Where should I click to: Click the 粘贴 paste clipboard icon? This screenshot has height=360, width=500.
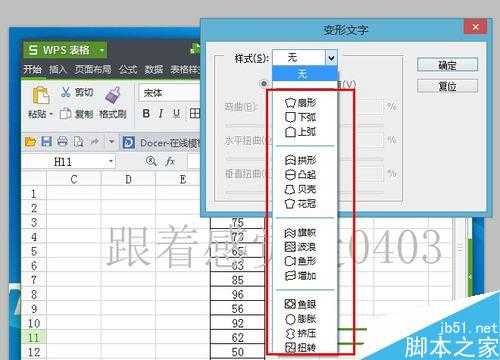coord(41,95)
